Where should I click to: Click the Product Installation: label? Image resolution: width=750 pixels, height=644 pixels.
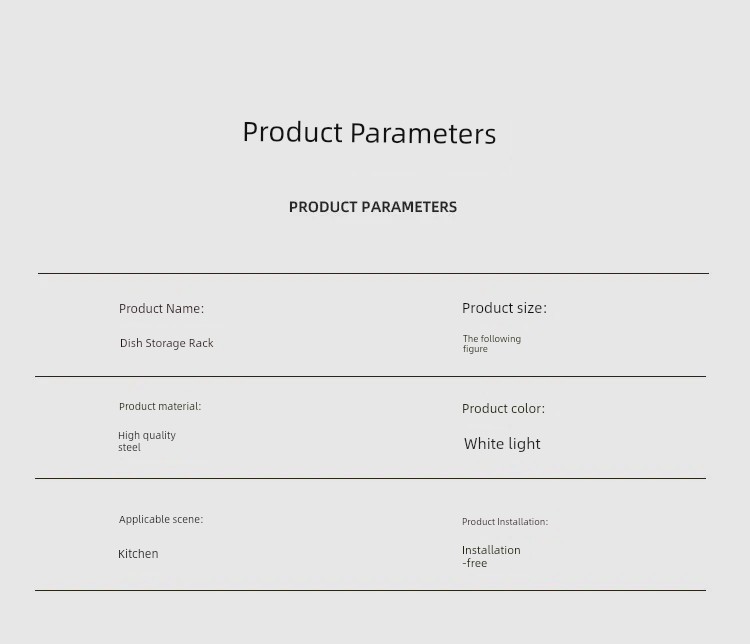point(505,522)
